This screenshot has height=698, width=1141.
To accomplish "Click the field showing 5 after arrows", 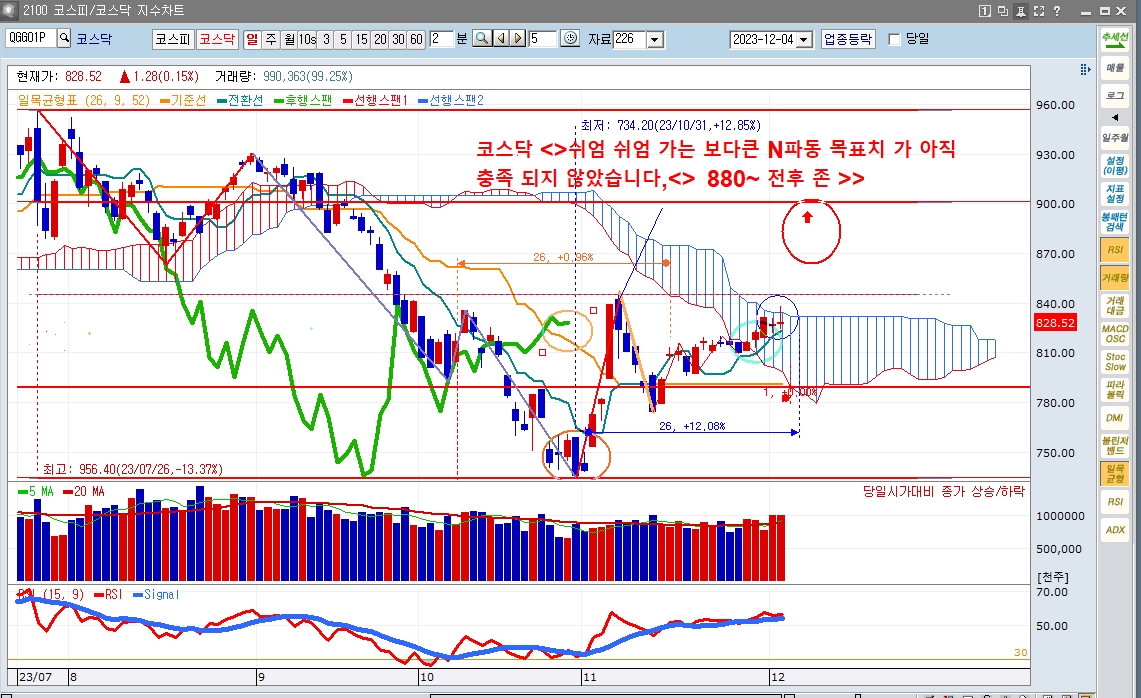I will tap(543, 39).
